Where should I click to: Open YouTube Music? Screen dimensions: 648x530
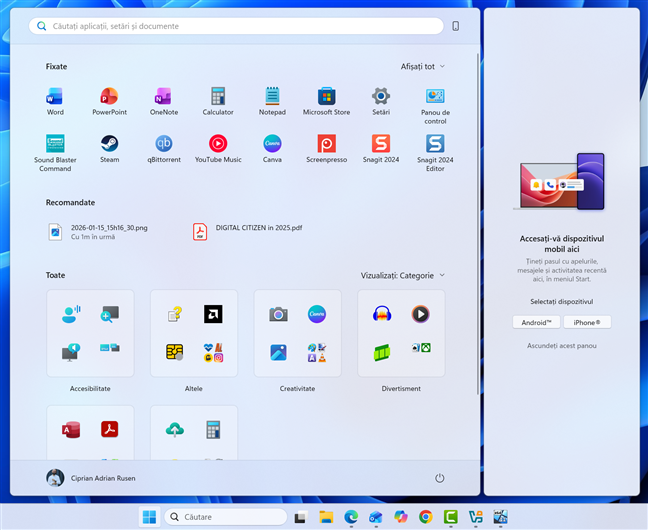(218, 149)
